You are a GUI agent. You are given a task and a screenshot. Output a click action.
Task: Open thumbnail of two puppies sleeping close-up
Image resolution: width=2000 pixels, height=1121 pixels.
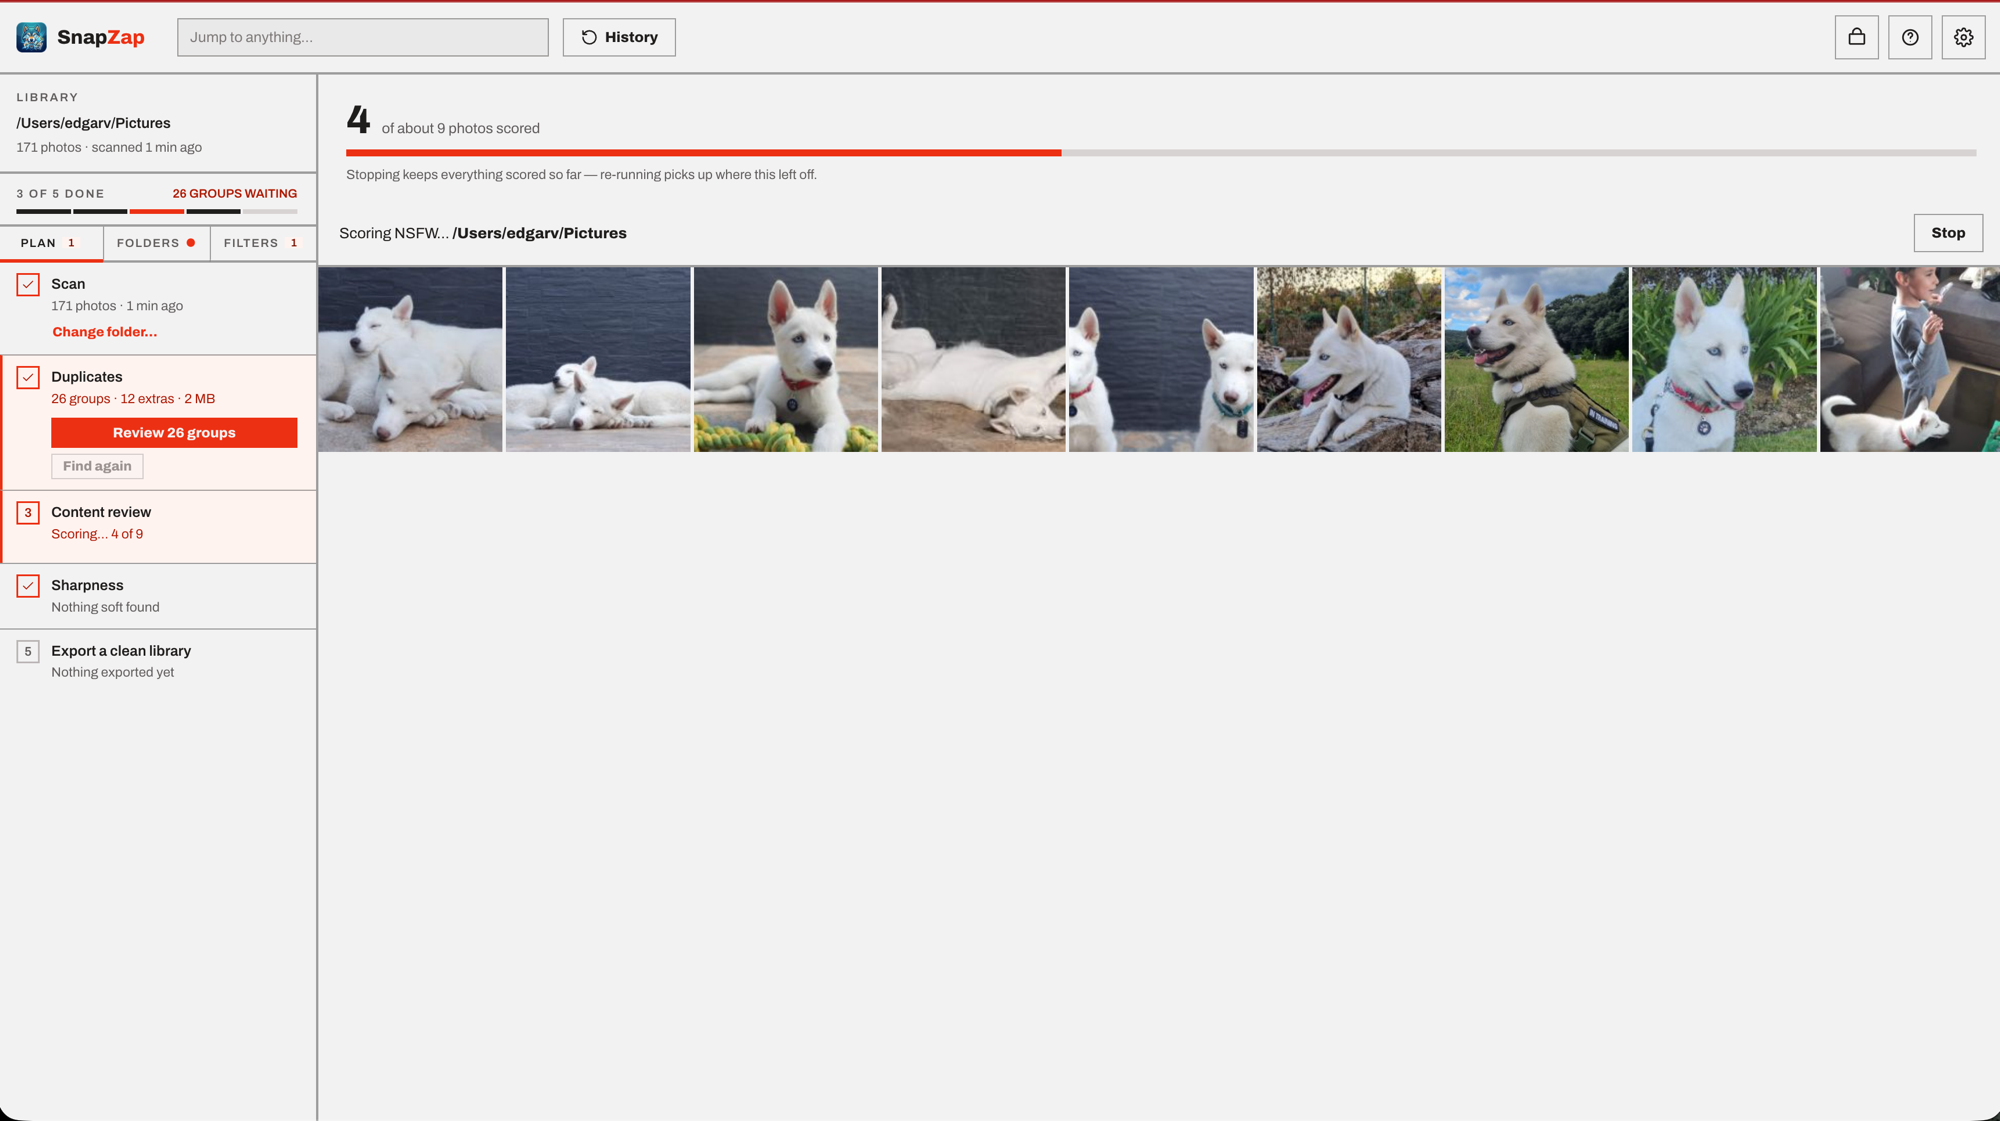tap(410, 359)
